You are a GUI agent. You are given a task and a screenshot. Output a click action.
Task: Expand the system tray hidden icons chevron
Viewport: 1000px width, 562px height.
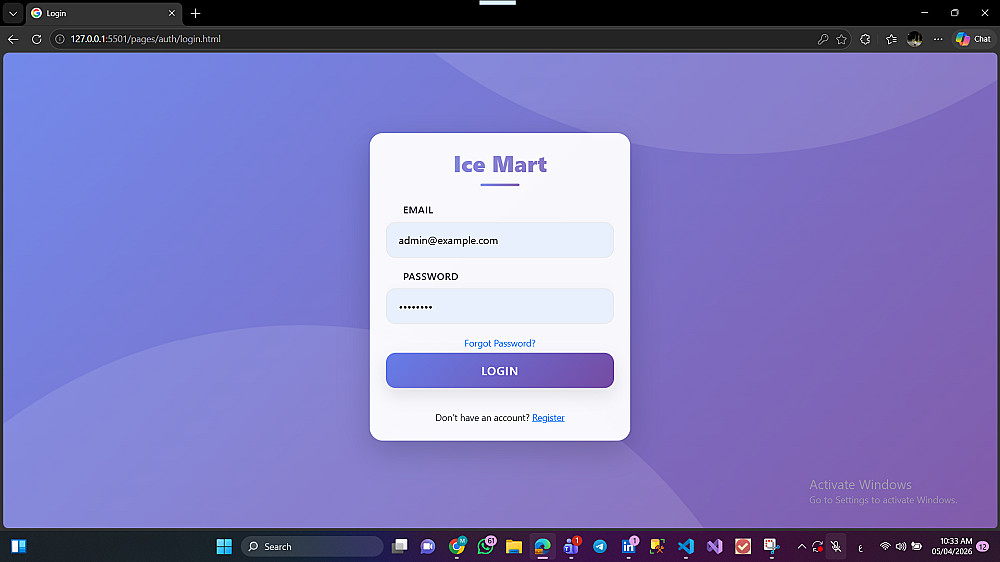tap(802, 547)
